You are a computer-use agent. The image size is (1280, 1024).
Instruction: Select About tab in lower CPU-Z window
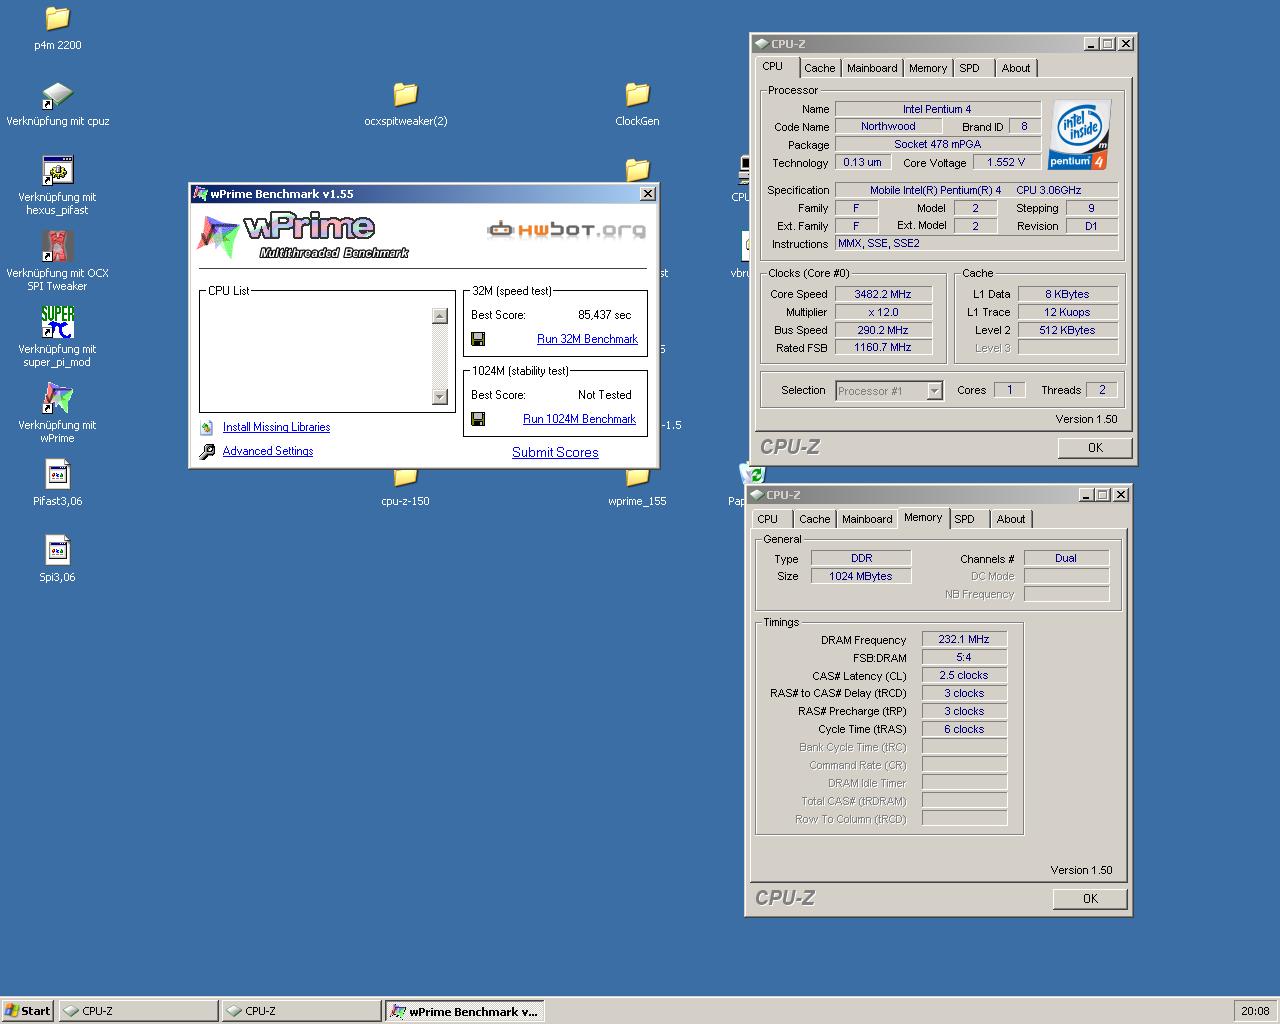(1011, 519)
